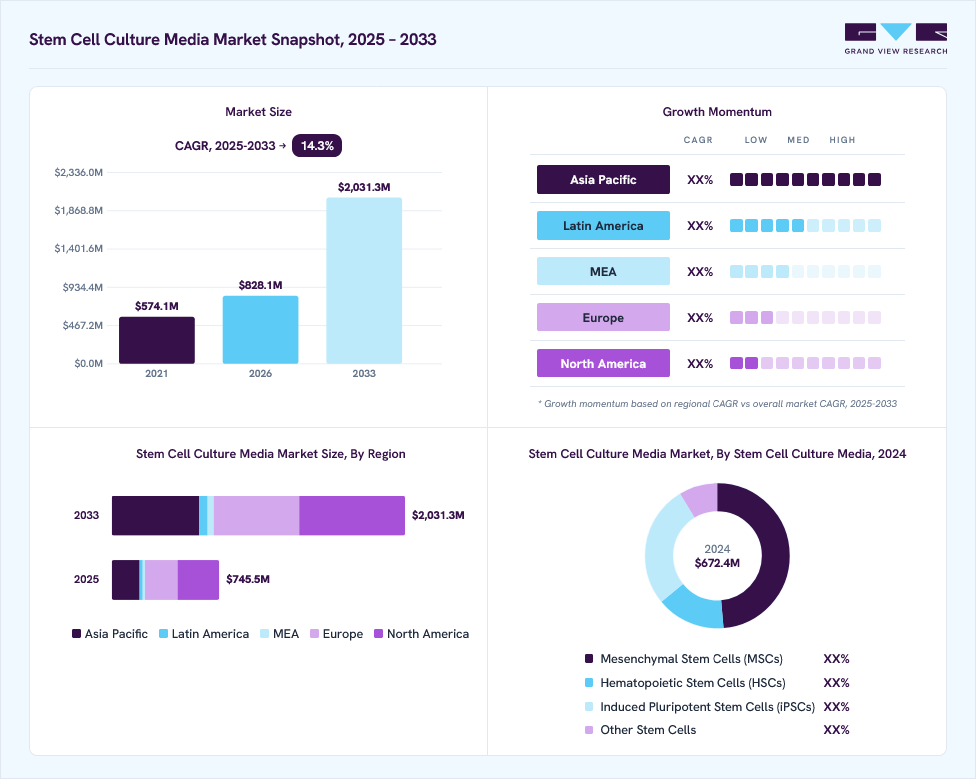Click the Europe momentum indicator squares
Image resolution: width=976 pixels, height=780 pixels.
coord(805,317)
